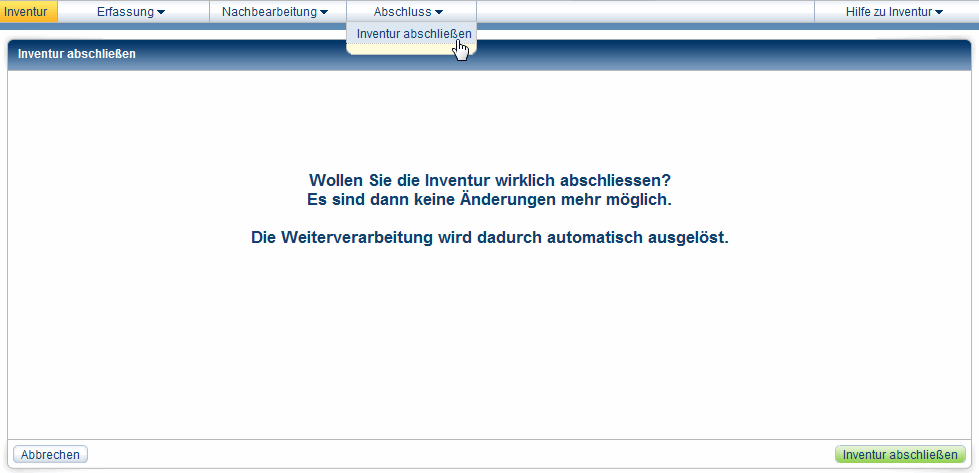
Task: Click the Abschluss menu label
Action: tap(403, 12)
